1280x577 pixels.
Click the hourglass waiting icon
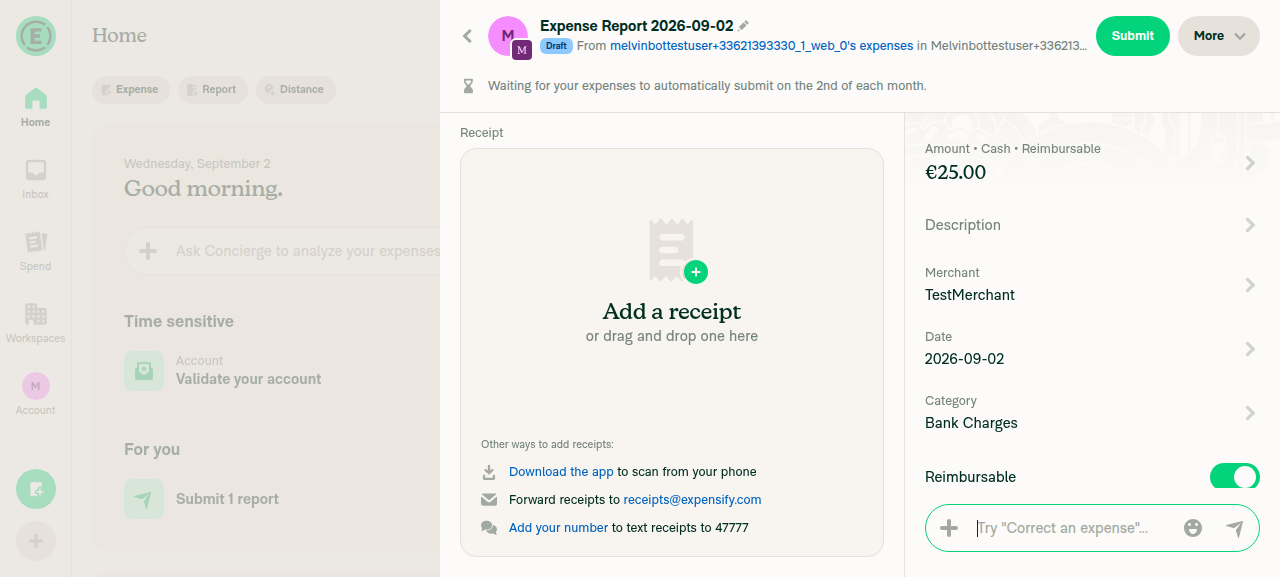(468, 86)
